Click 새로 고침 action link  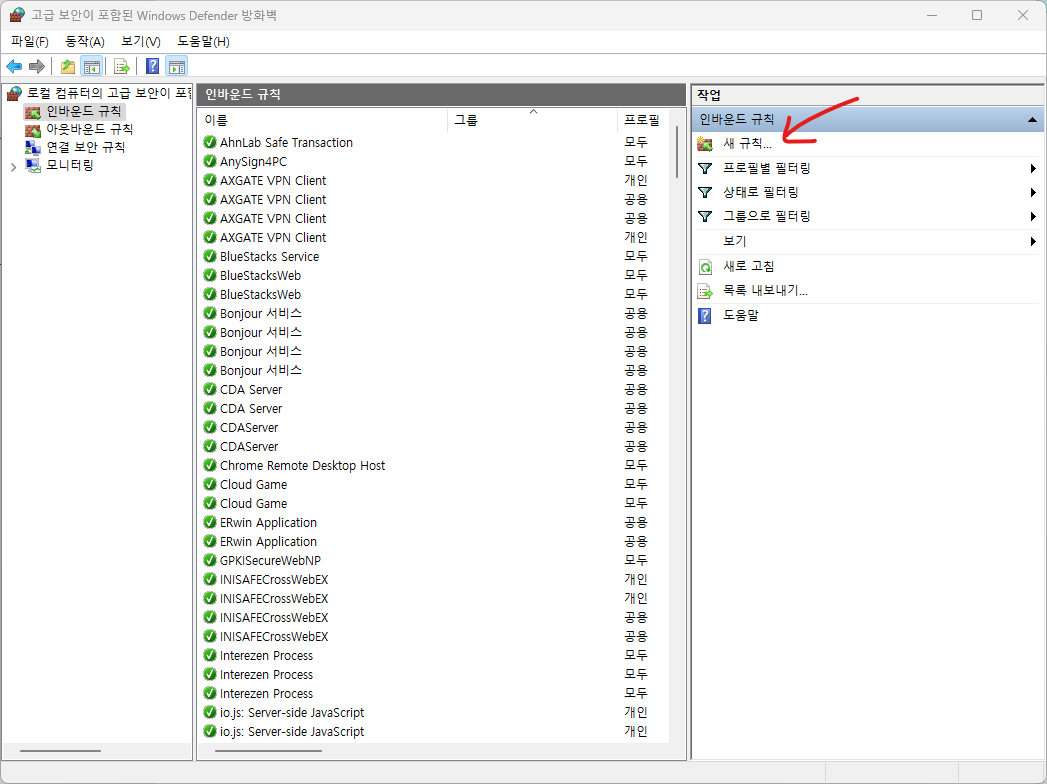(749, 266)
